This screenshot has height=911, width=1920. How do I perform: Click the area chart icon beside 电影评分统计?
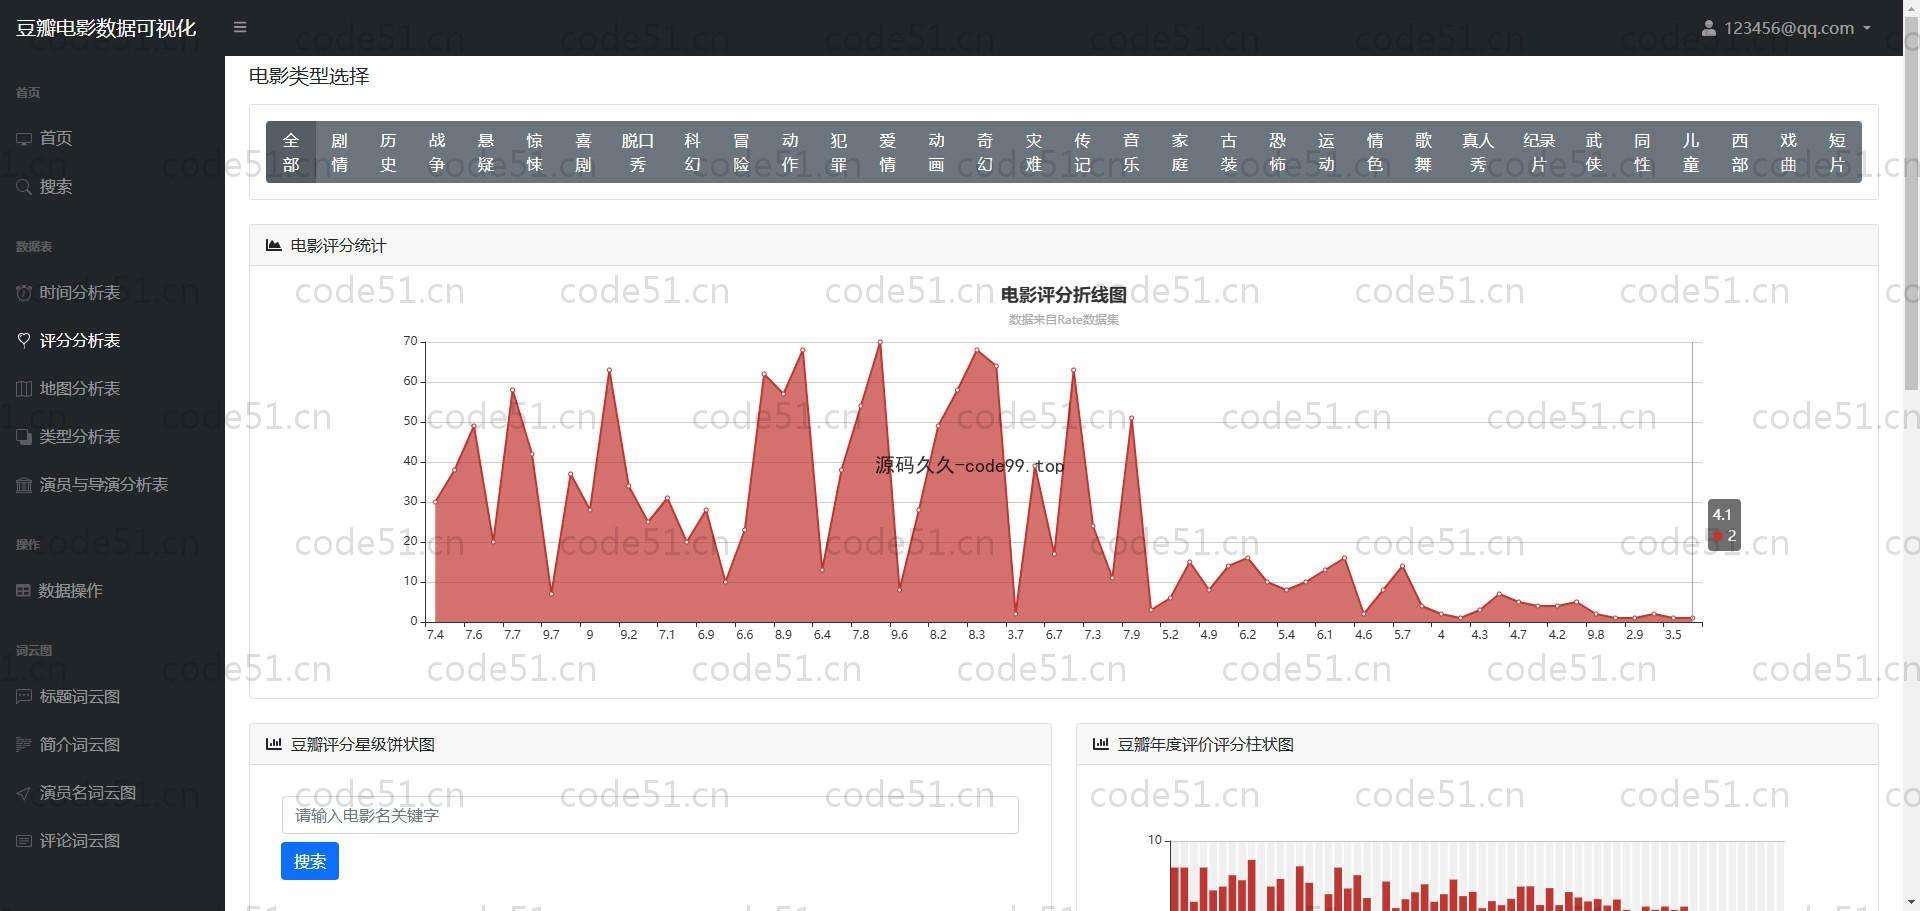274,245
